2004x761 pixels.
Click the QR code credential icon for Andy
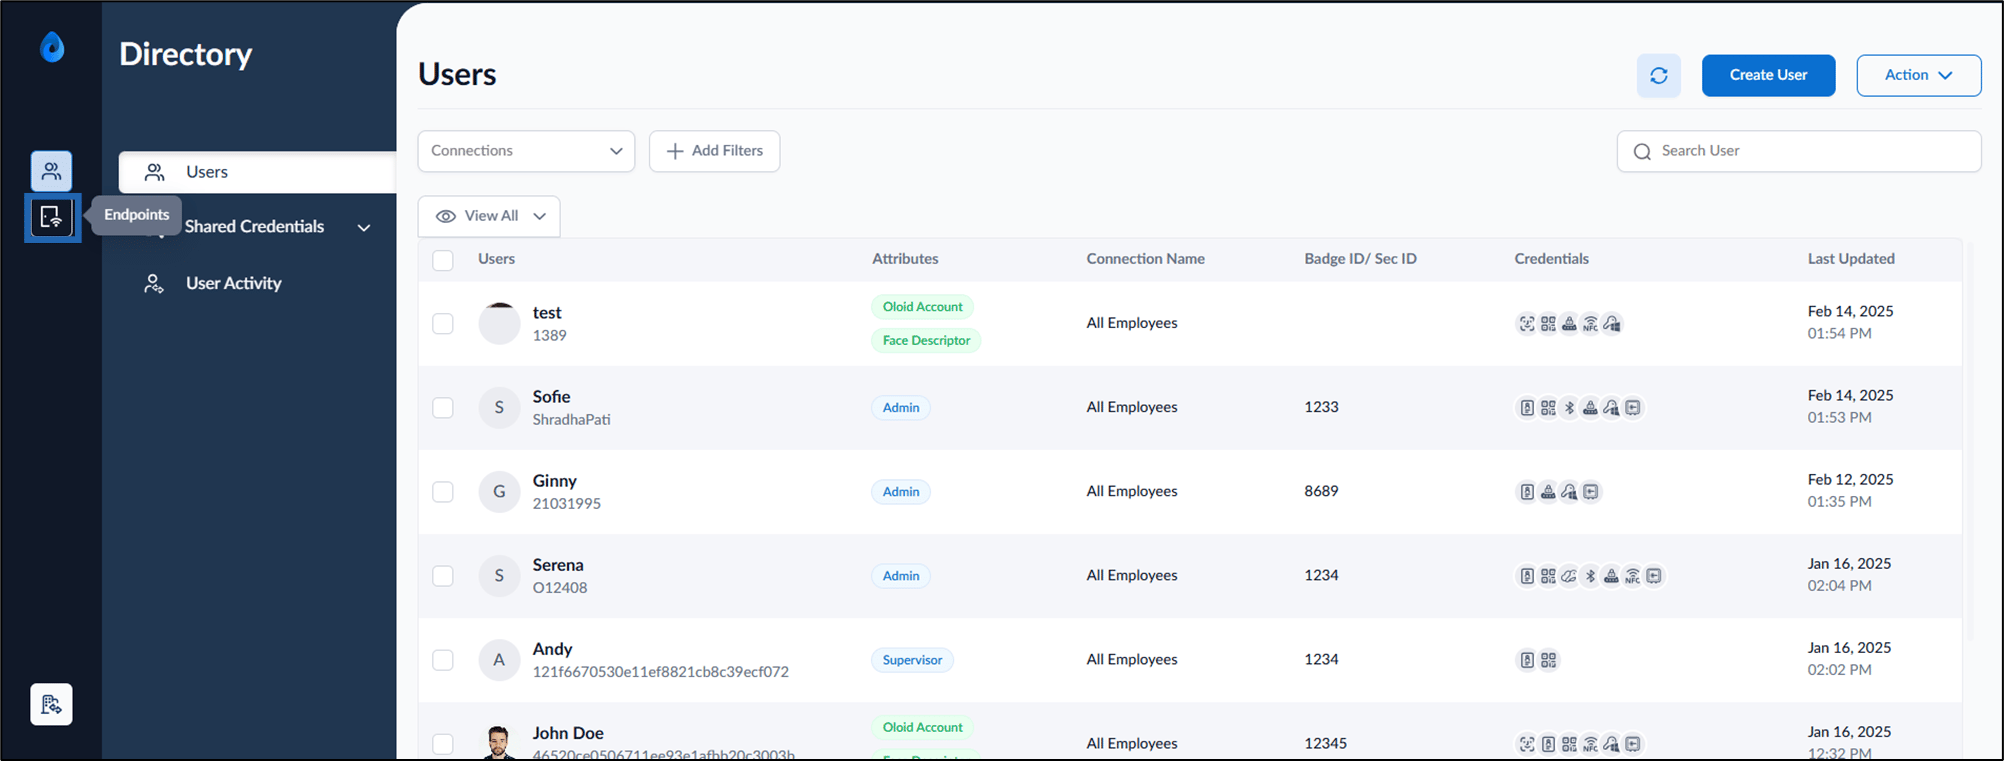coord(1548,660)
